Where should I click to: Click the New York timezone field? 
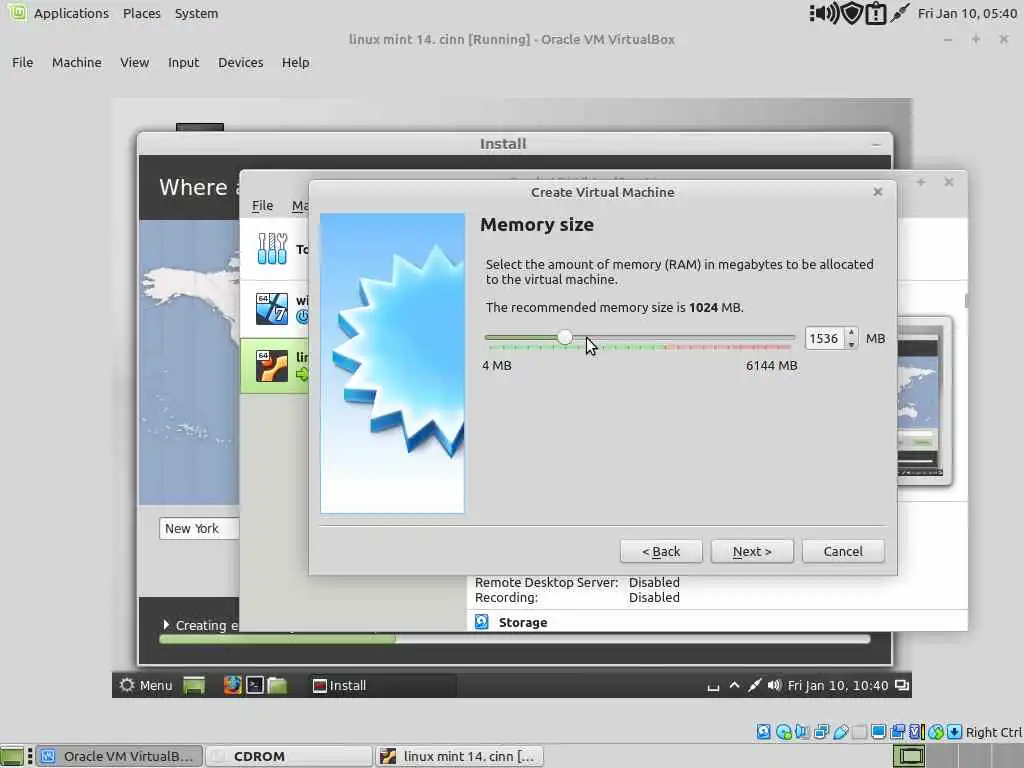point(199,528)
